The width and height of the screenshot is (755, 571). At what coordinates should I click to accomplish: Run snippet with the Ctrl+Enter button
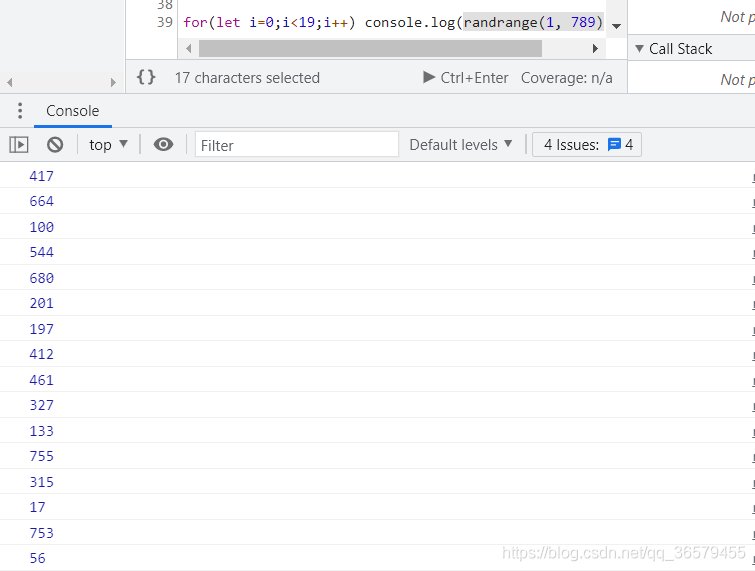(466, 78)
